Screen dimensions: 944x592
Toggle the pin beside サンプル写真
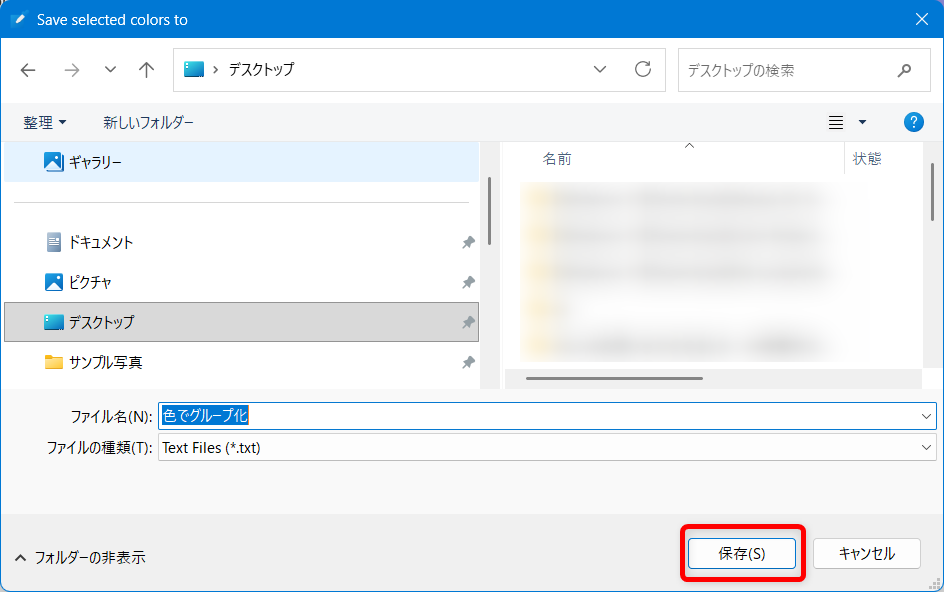(467, 362)
